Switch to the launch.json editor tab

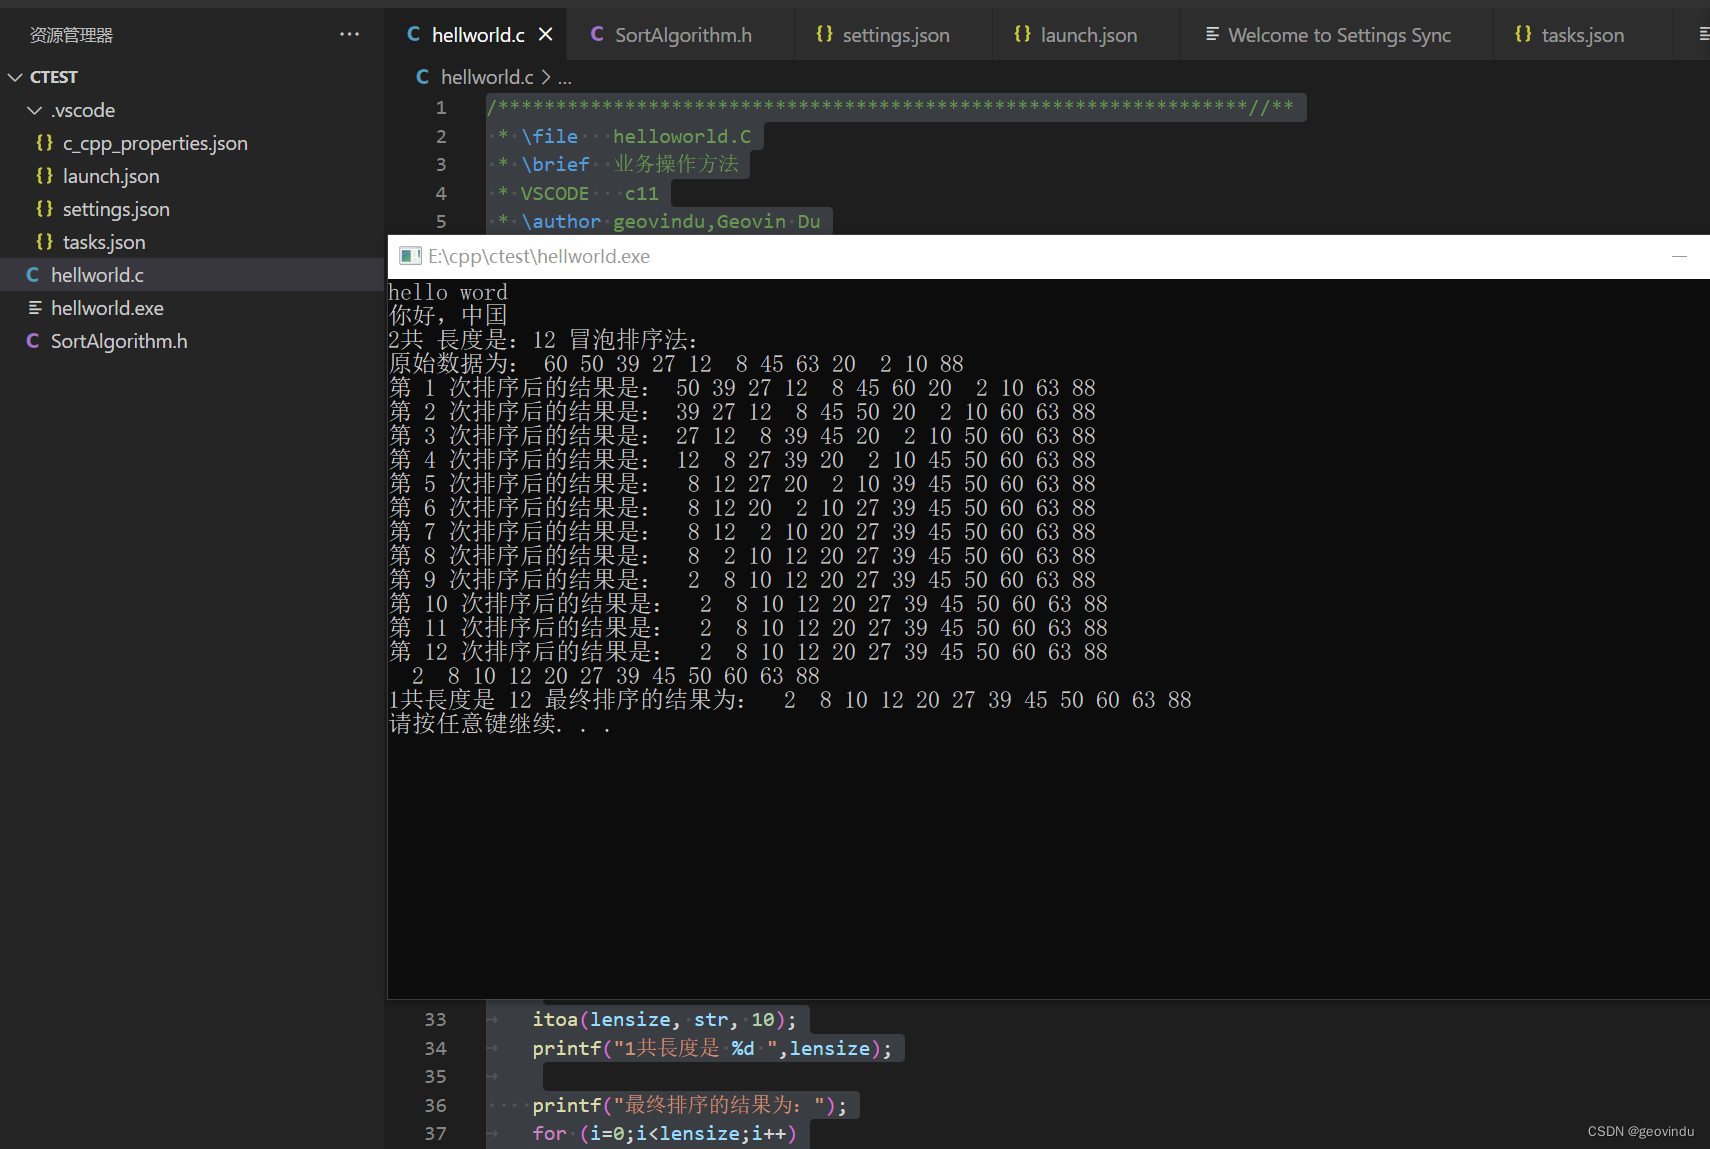pyautogui.click(x=1089, y=35)
